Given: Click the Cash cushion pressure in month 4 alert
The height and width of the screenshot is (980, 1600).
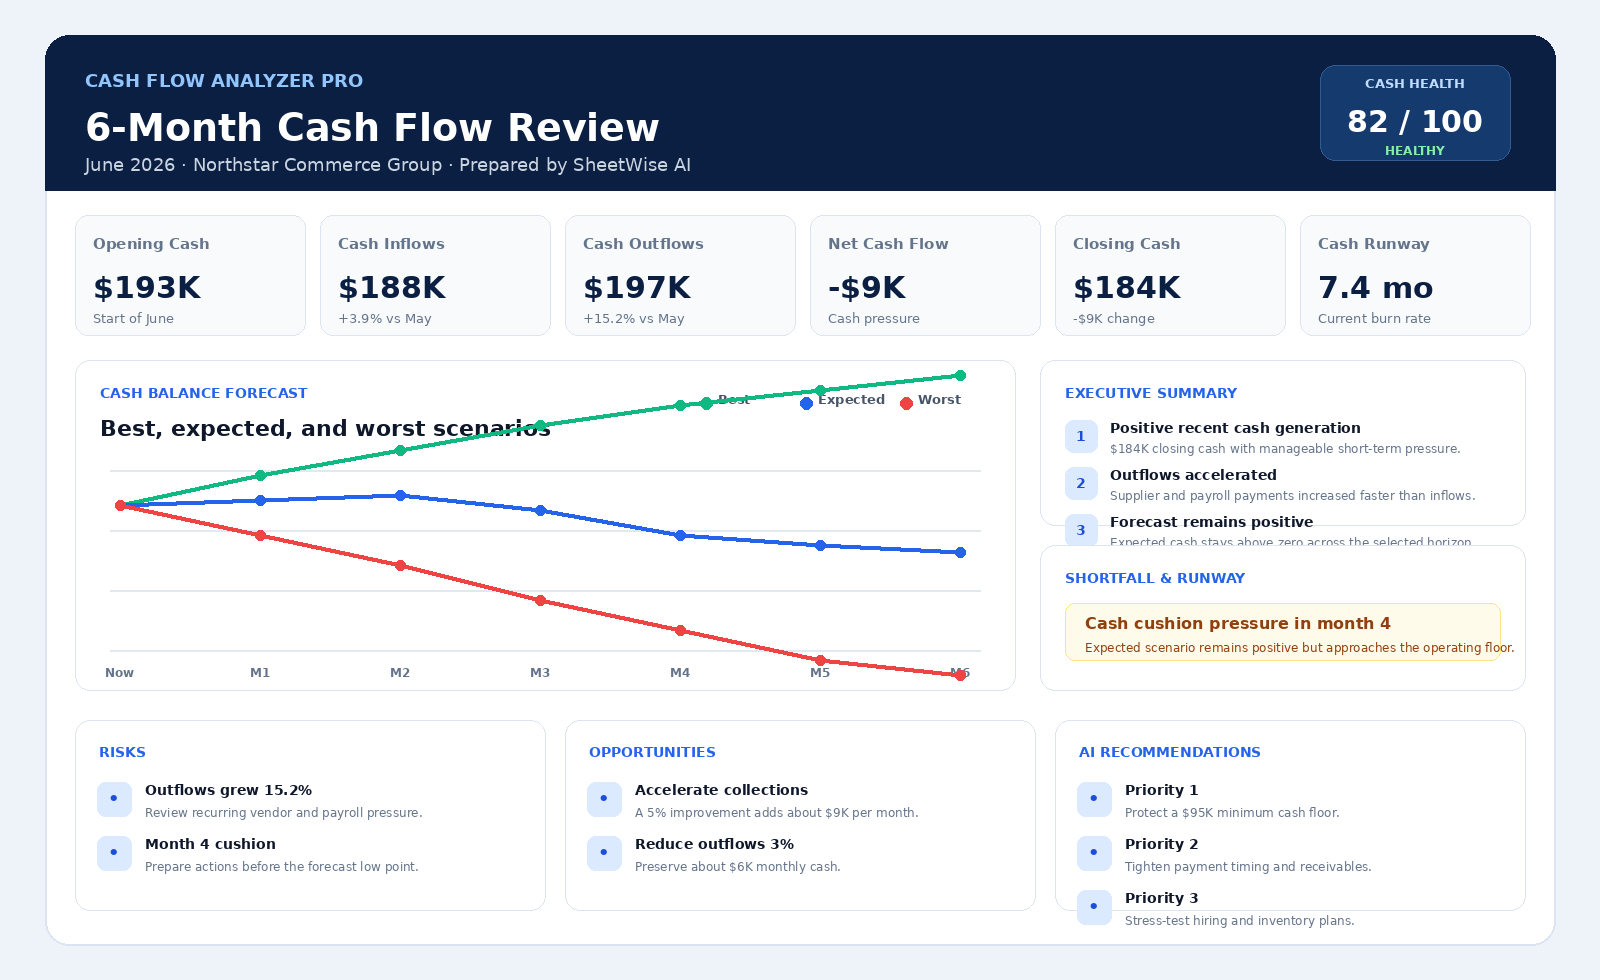Looking at the screenshot, I should (x=1283, y=632).
